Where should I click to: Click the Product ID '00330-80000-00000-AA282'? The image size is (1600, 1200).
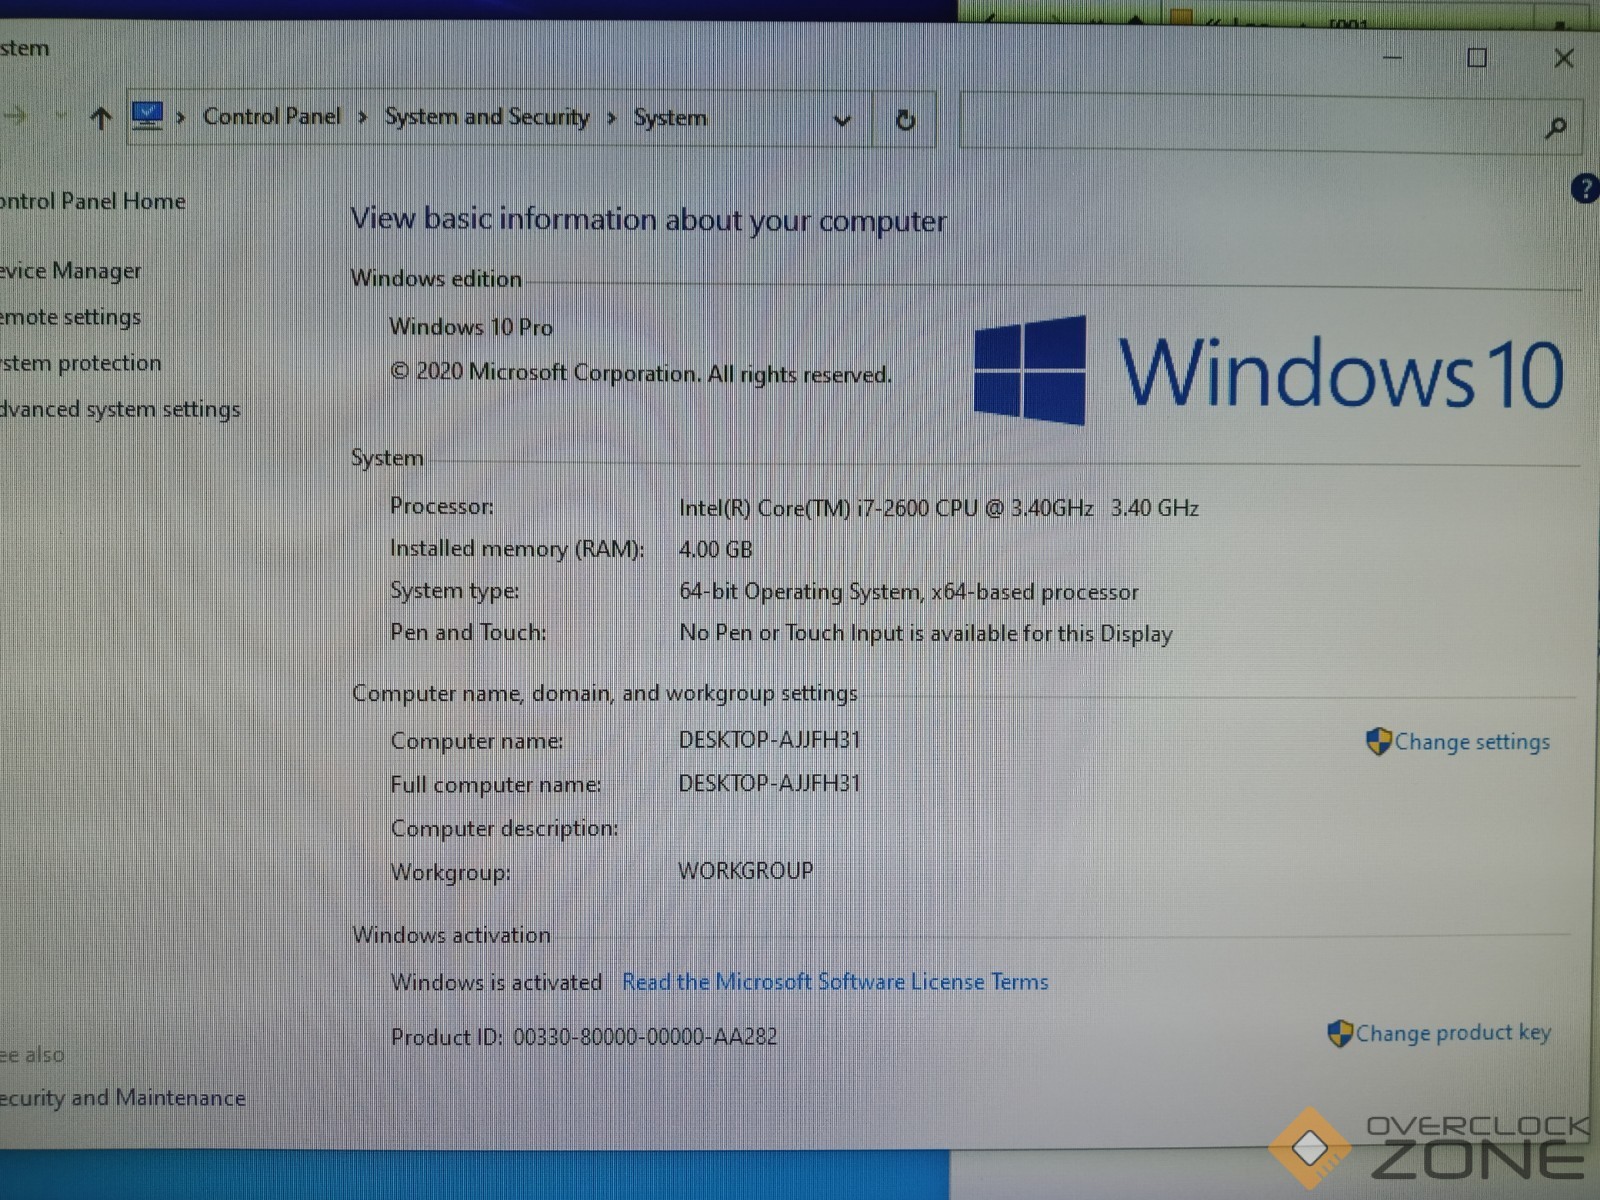point(645,1037)
